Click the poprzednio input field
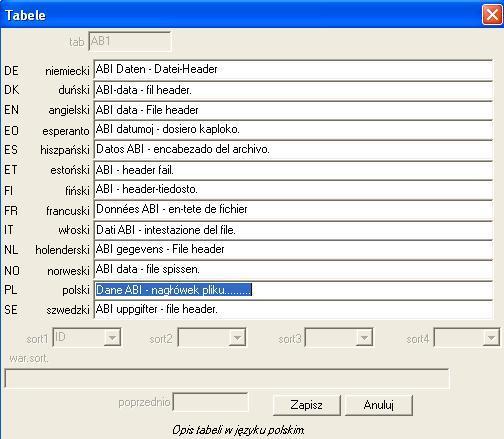 211,402
